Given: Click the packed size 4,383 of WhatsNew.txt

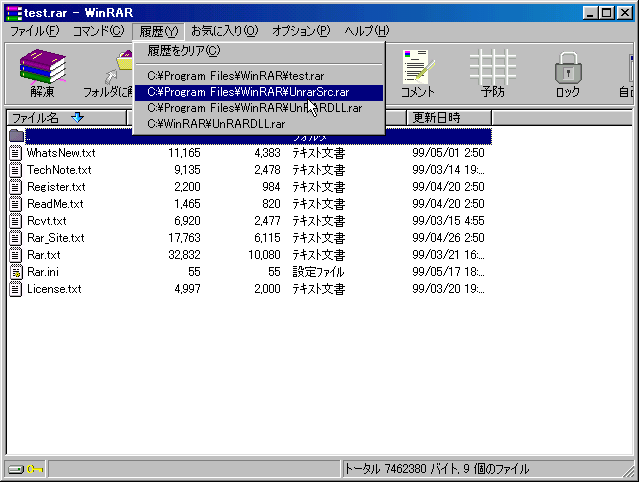Looking at the screenshot, I should click(x=267, y=153).
